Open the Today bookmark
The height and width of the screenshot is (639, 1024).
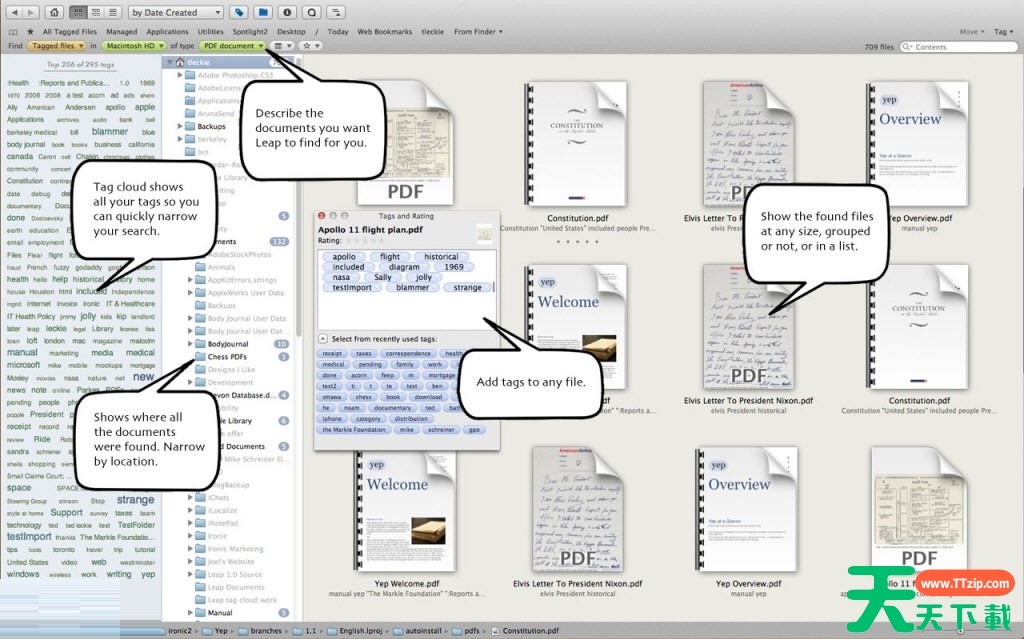pyautogui.click(x=338, y=31)
